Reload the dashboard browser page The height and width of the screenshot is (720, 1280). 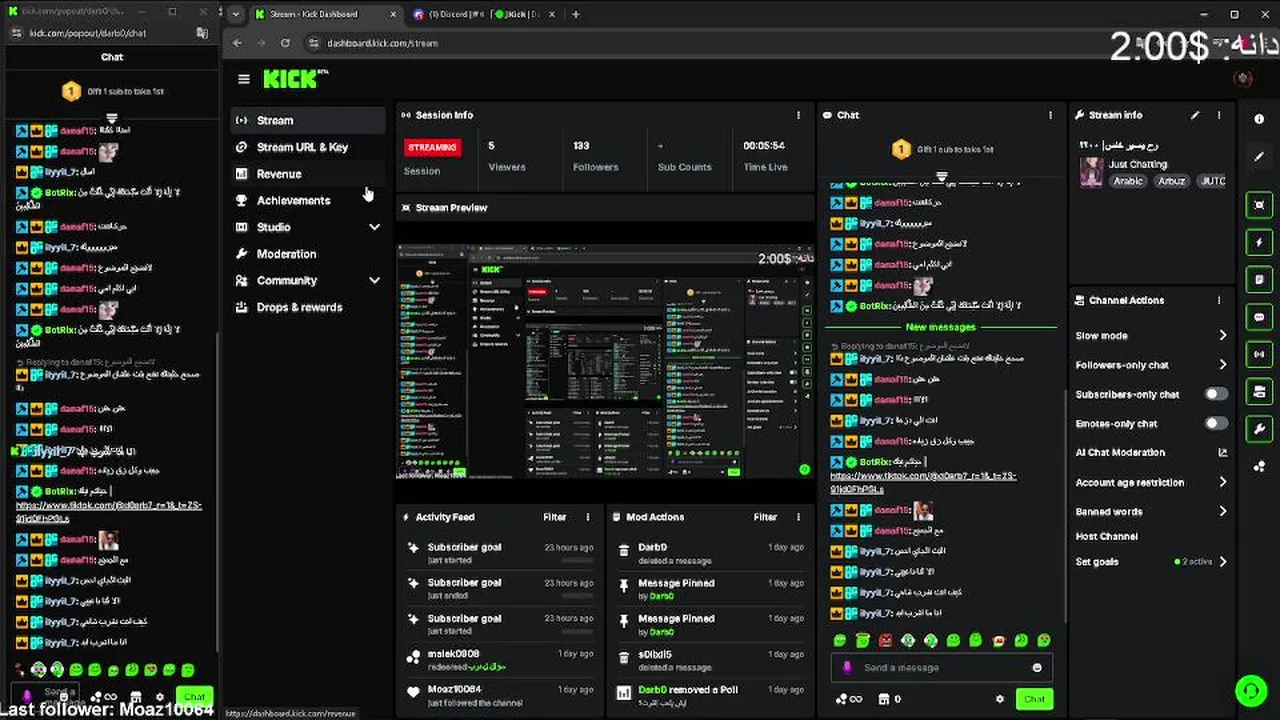pos(286,43)
